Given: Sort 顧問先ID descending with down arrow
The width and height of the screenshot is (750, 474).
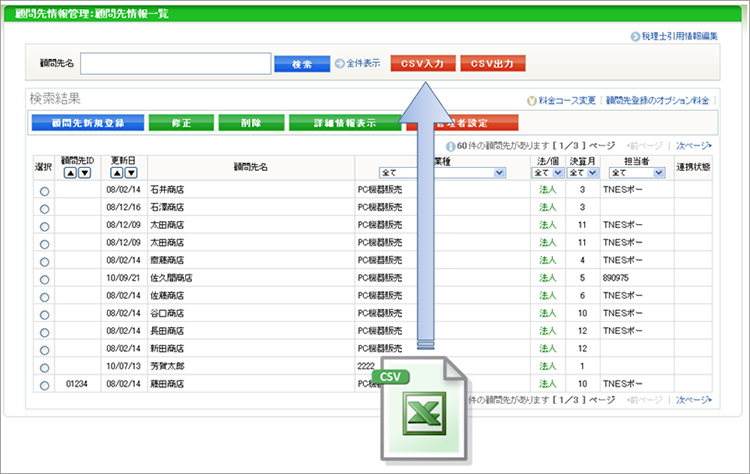Looking at the screenshot, I should tap(85, 173).
